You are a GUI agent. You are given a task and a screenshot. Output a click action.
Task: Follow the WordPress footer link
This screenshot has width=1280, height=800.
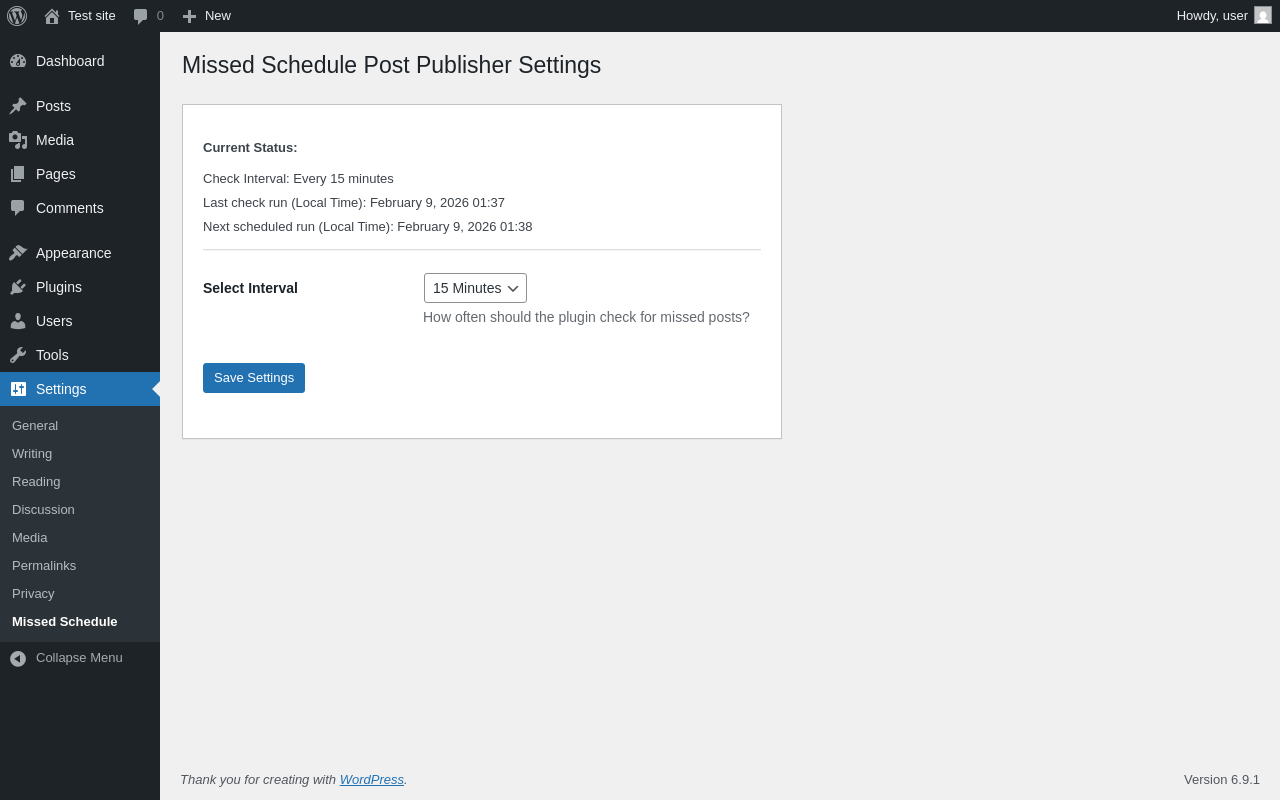pos(372,780)
